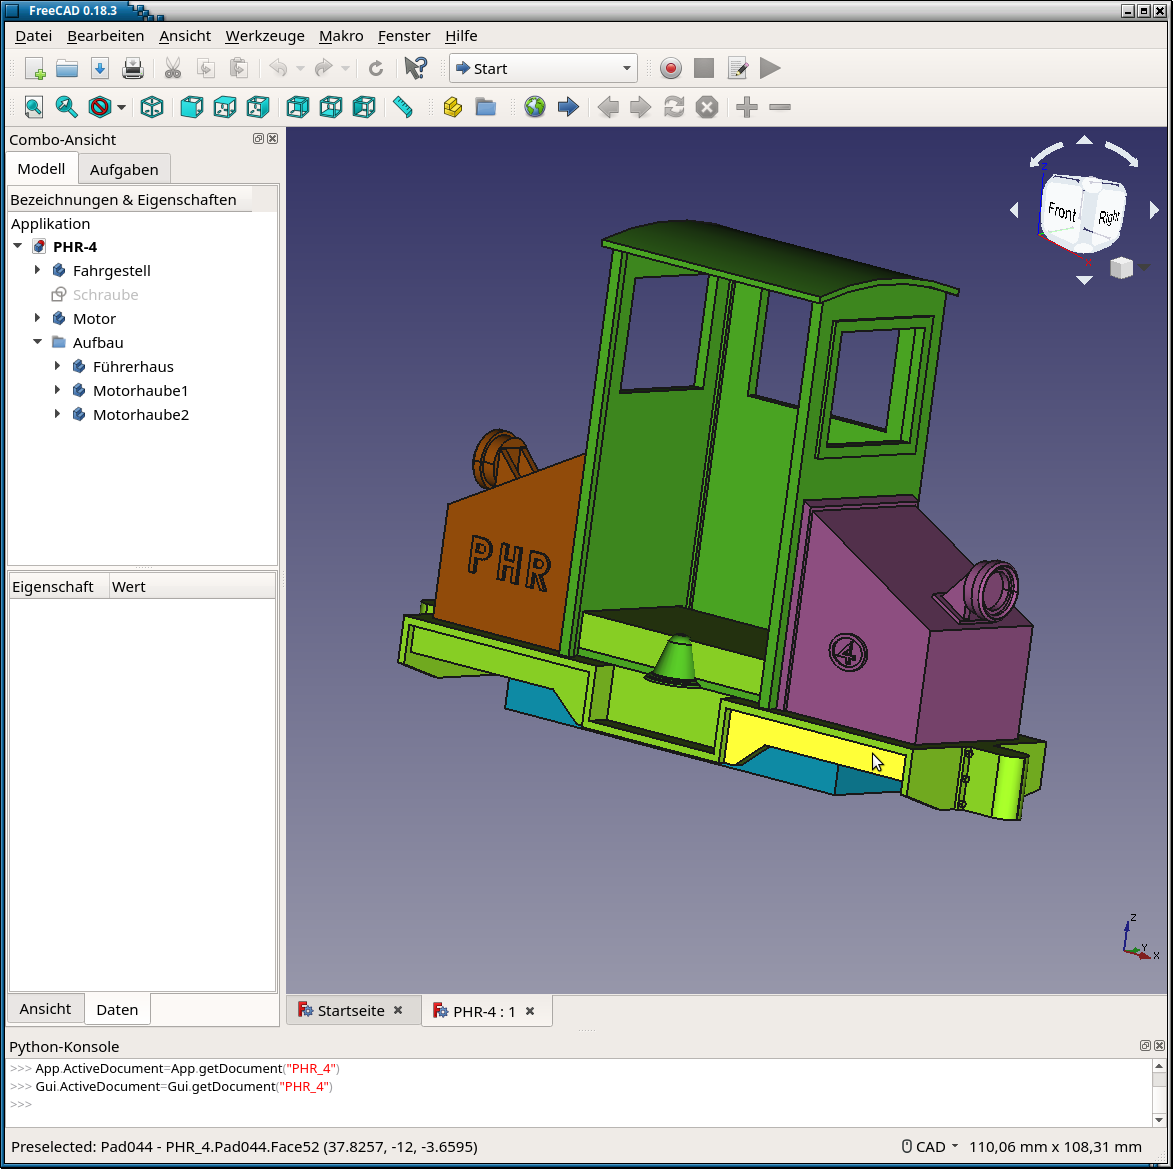Close the Startseite tab
The width and height of the screenshot is (1173, 1169).
(x=398, y=1010)
